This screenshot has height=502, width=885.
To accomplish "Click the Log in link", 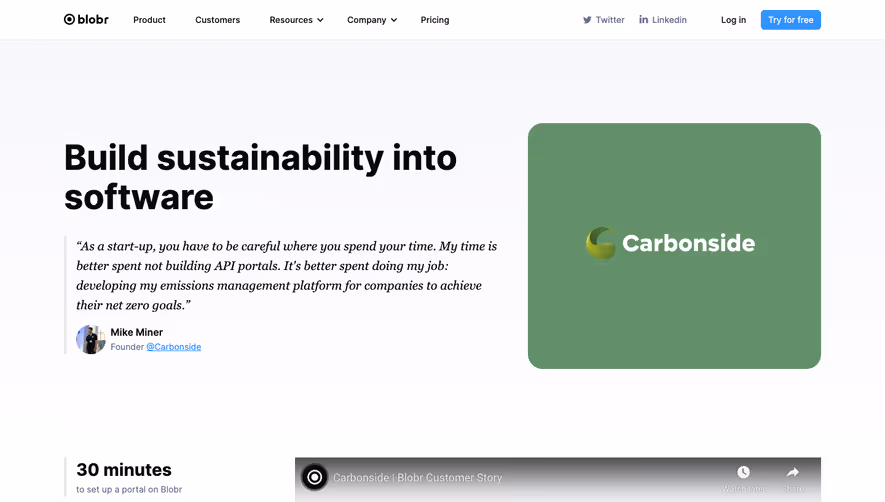I will point(733,20).
